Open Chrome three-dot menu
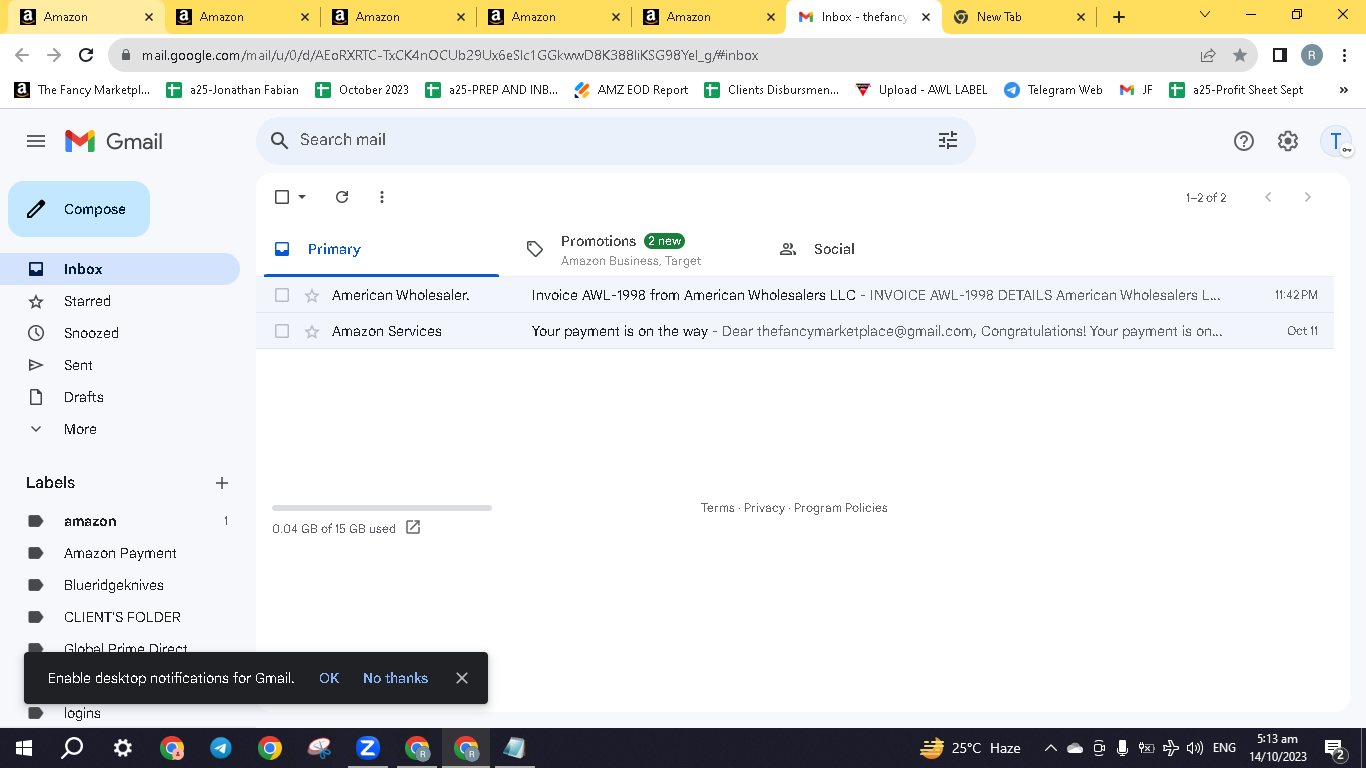Screen dimensions: 1366x768 click(x=1344, y=56)
